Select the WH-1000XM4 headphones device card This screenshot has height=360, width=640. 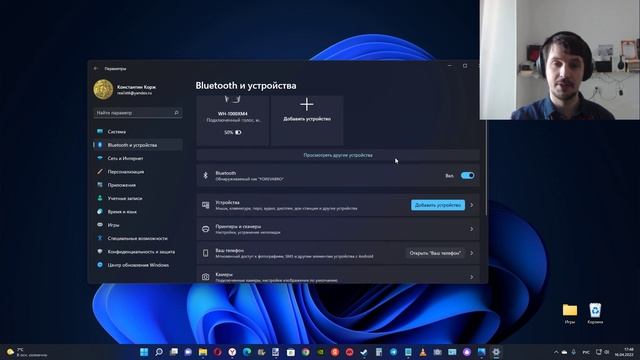point(233,120)
